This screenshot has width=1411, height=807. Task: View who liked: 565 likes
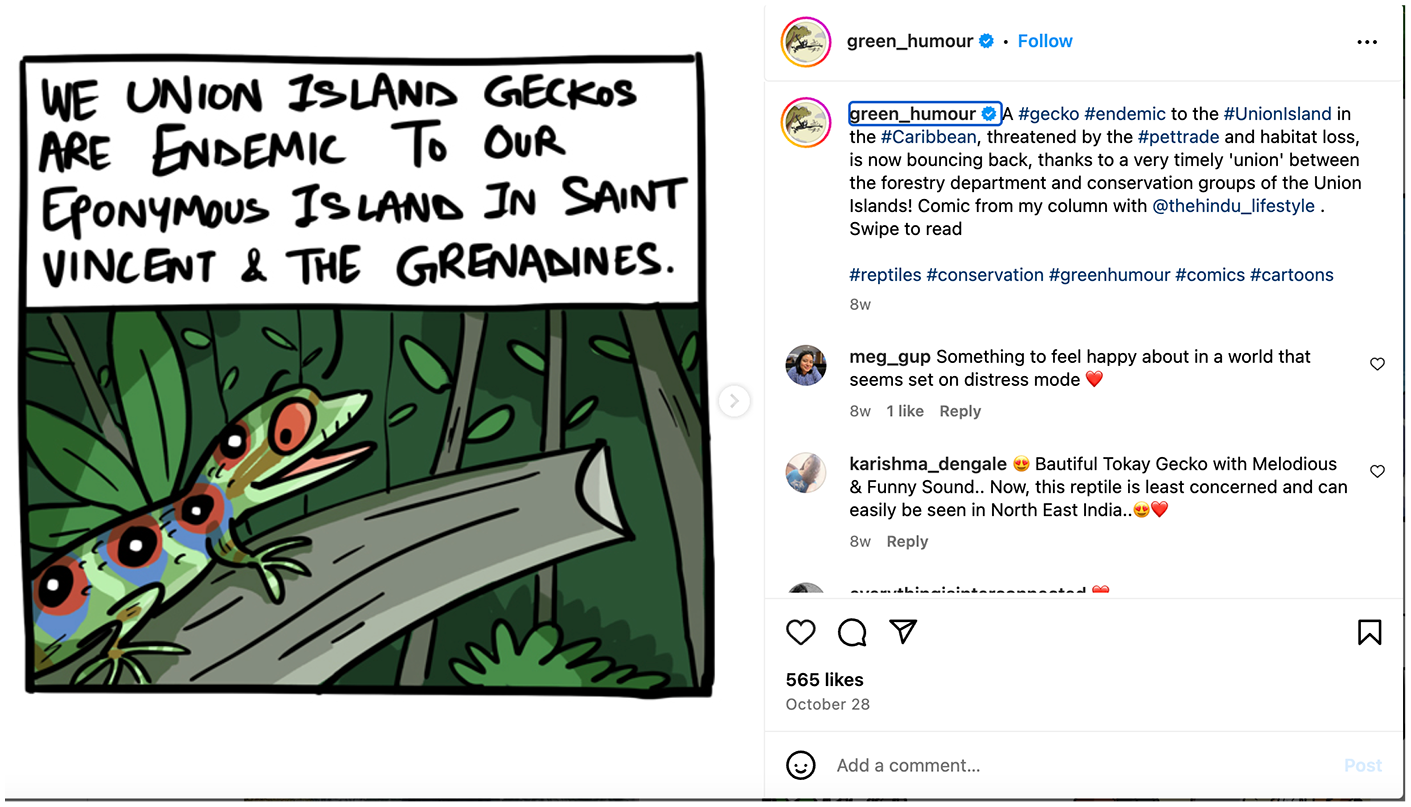824,680
